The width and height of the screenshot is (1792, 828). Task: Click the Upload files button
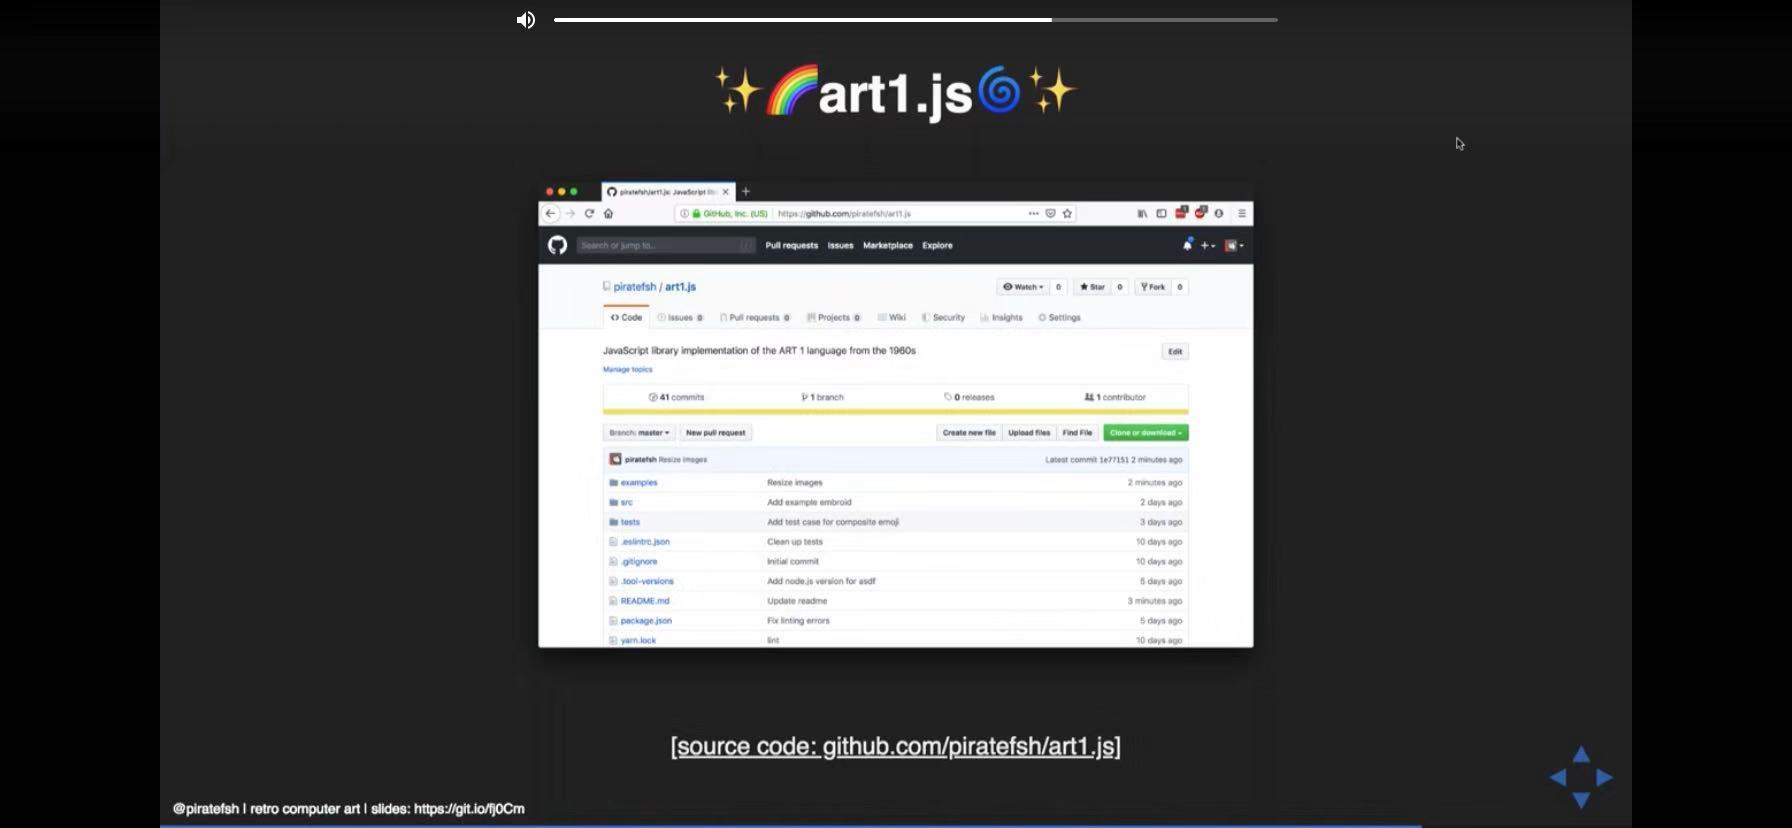(1029, 433)
